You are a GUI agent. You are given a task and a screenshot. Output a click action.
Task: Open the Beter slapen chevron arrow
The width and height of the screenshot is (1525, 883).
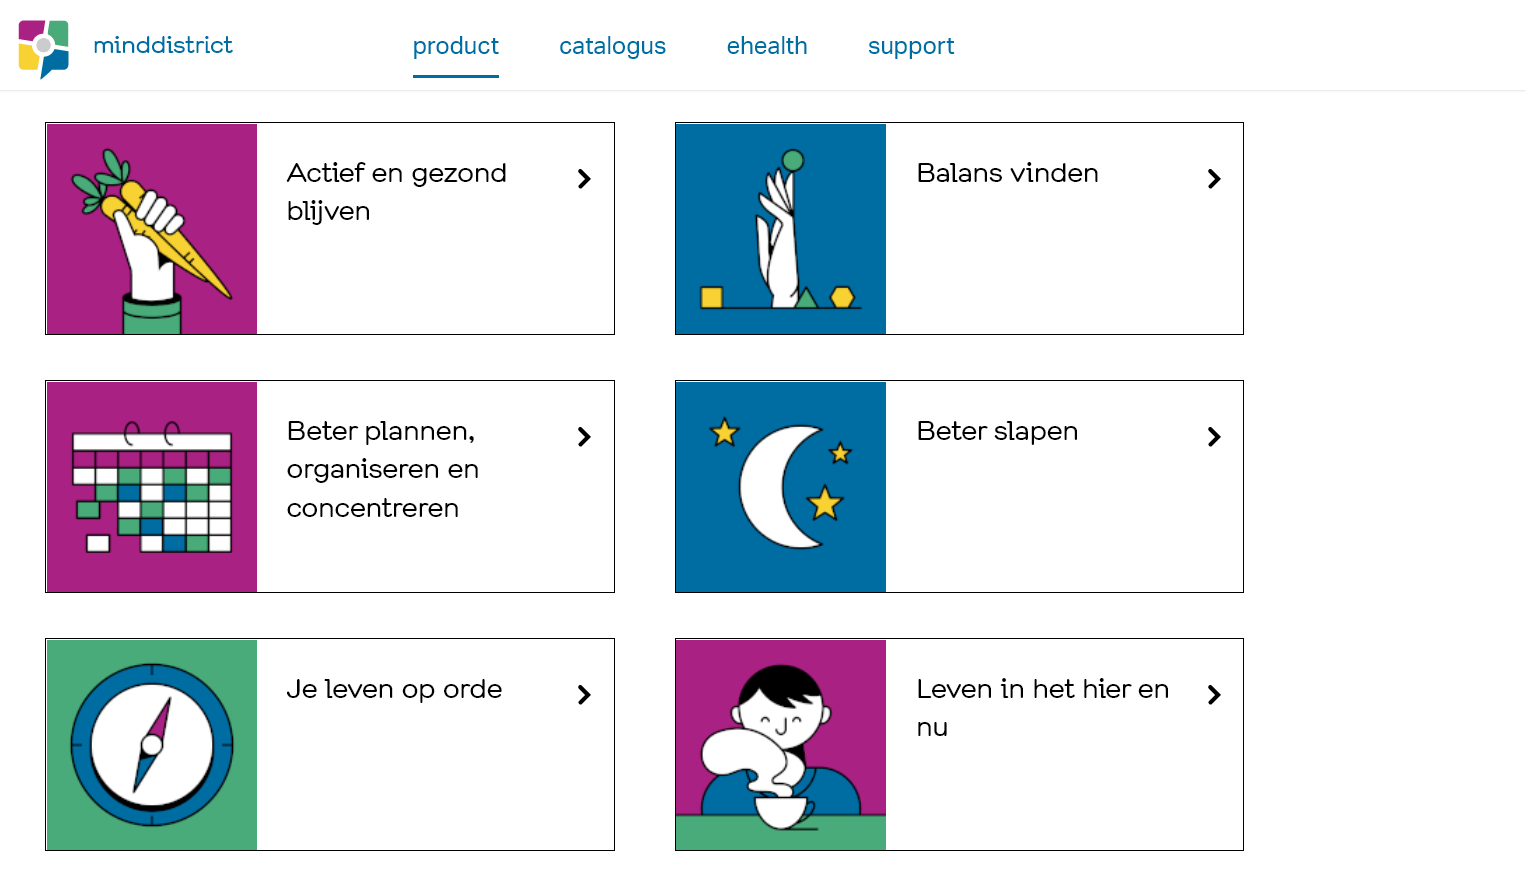(x=1214, y=437)
